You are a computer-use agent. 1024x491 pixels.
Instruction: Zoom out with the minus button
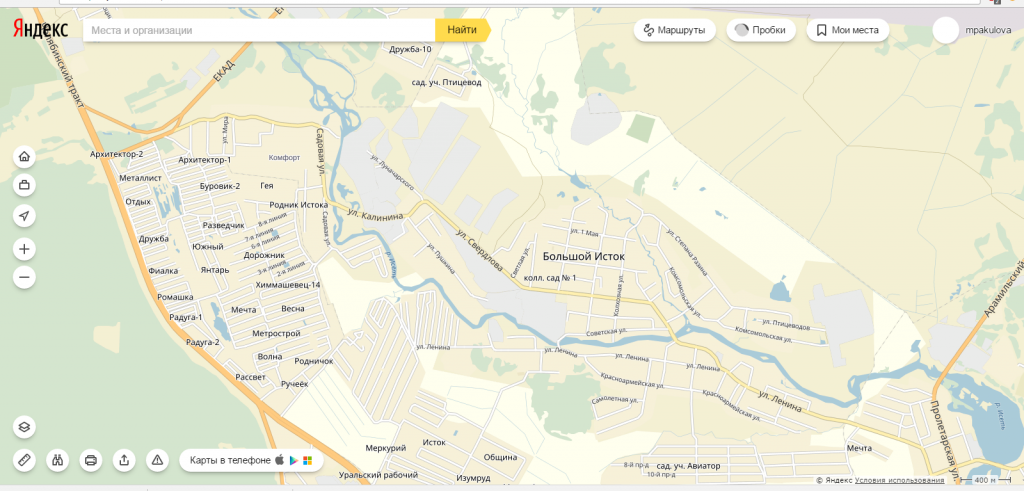(24, 277)
